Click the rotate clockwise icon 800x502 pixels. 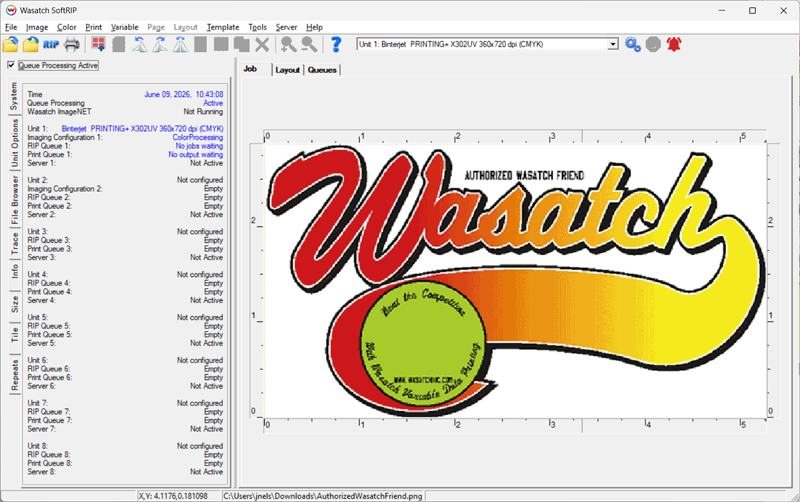[x=160, y=44]
